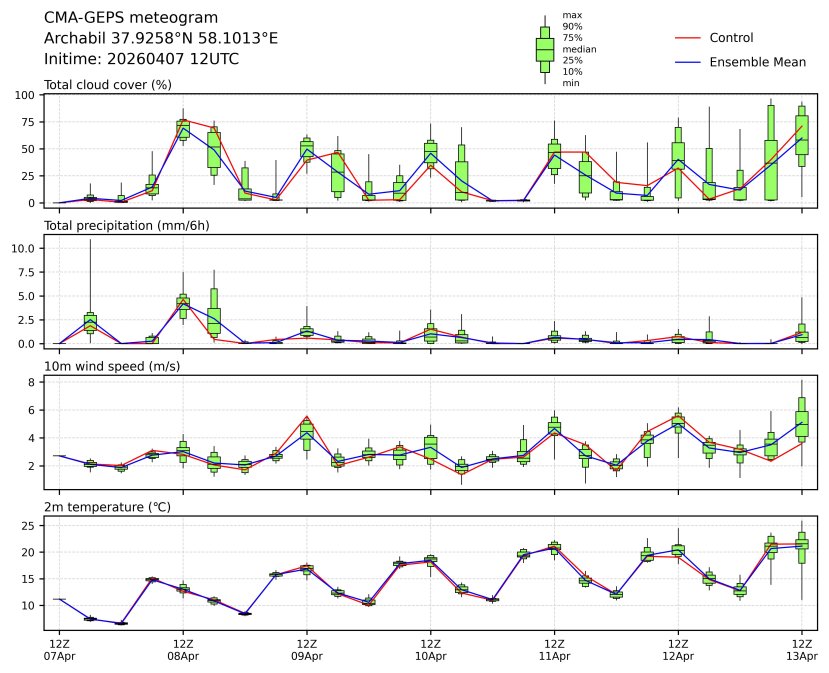Click the '10.0' precipitation y-axis tick label
This screenshot has height=673, width=829.
pyautogui.click(x=23, y=248)
